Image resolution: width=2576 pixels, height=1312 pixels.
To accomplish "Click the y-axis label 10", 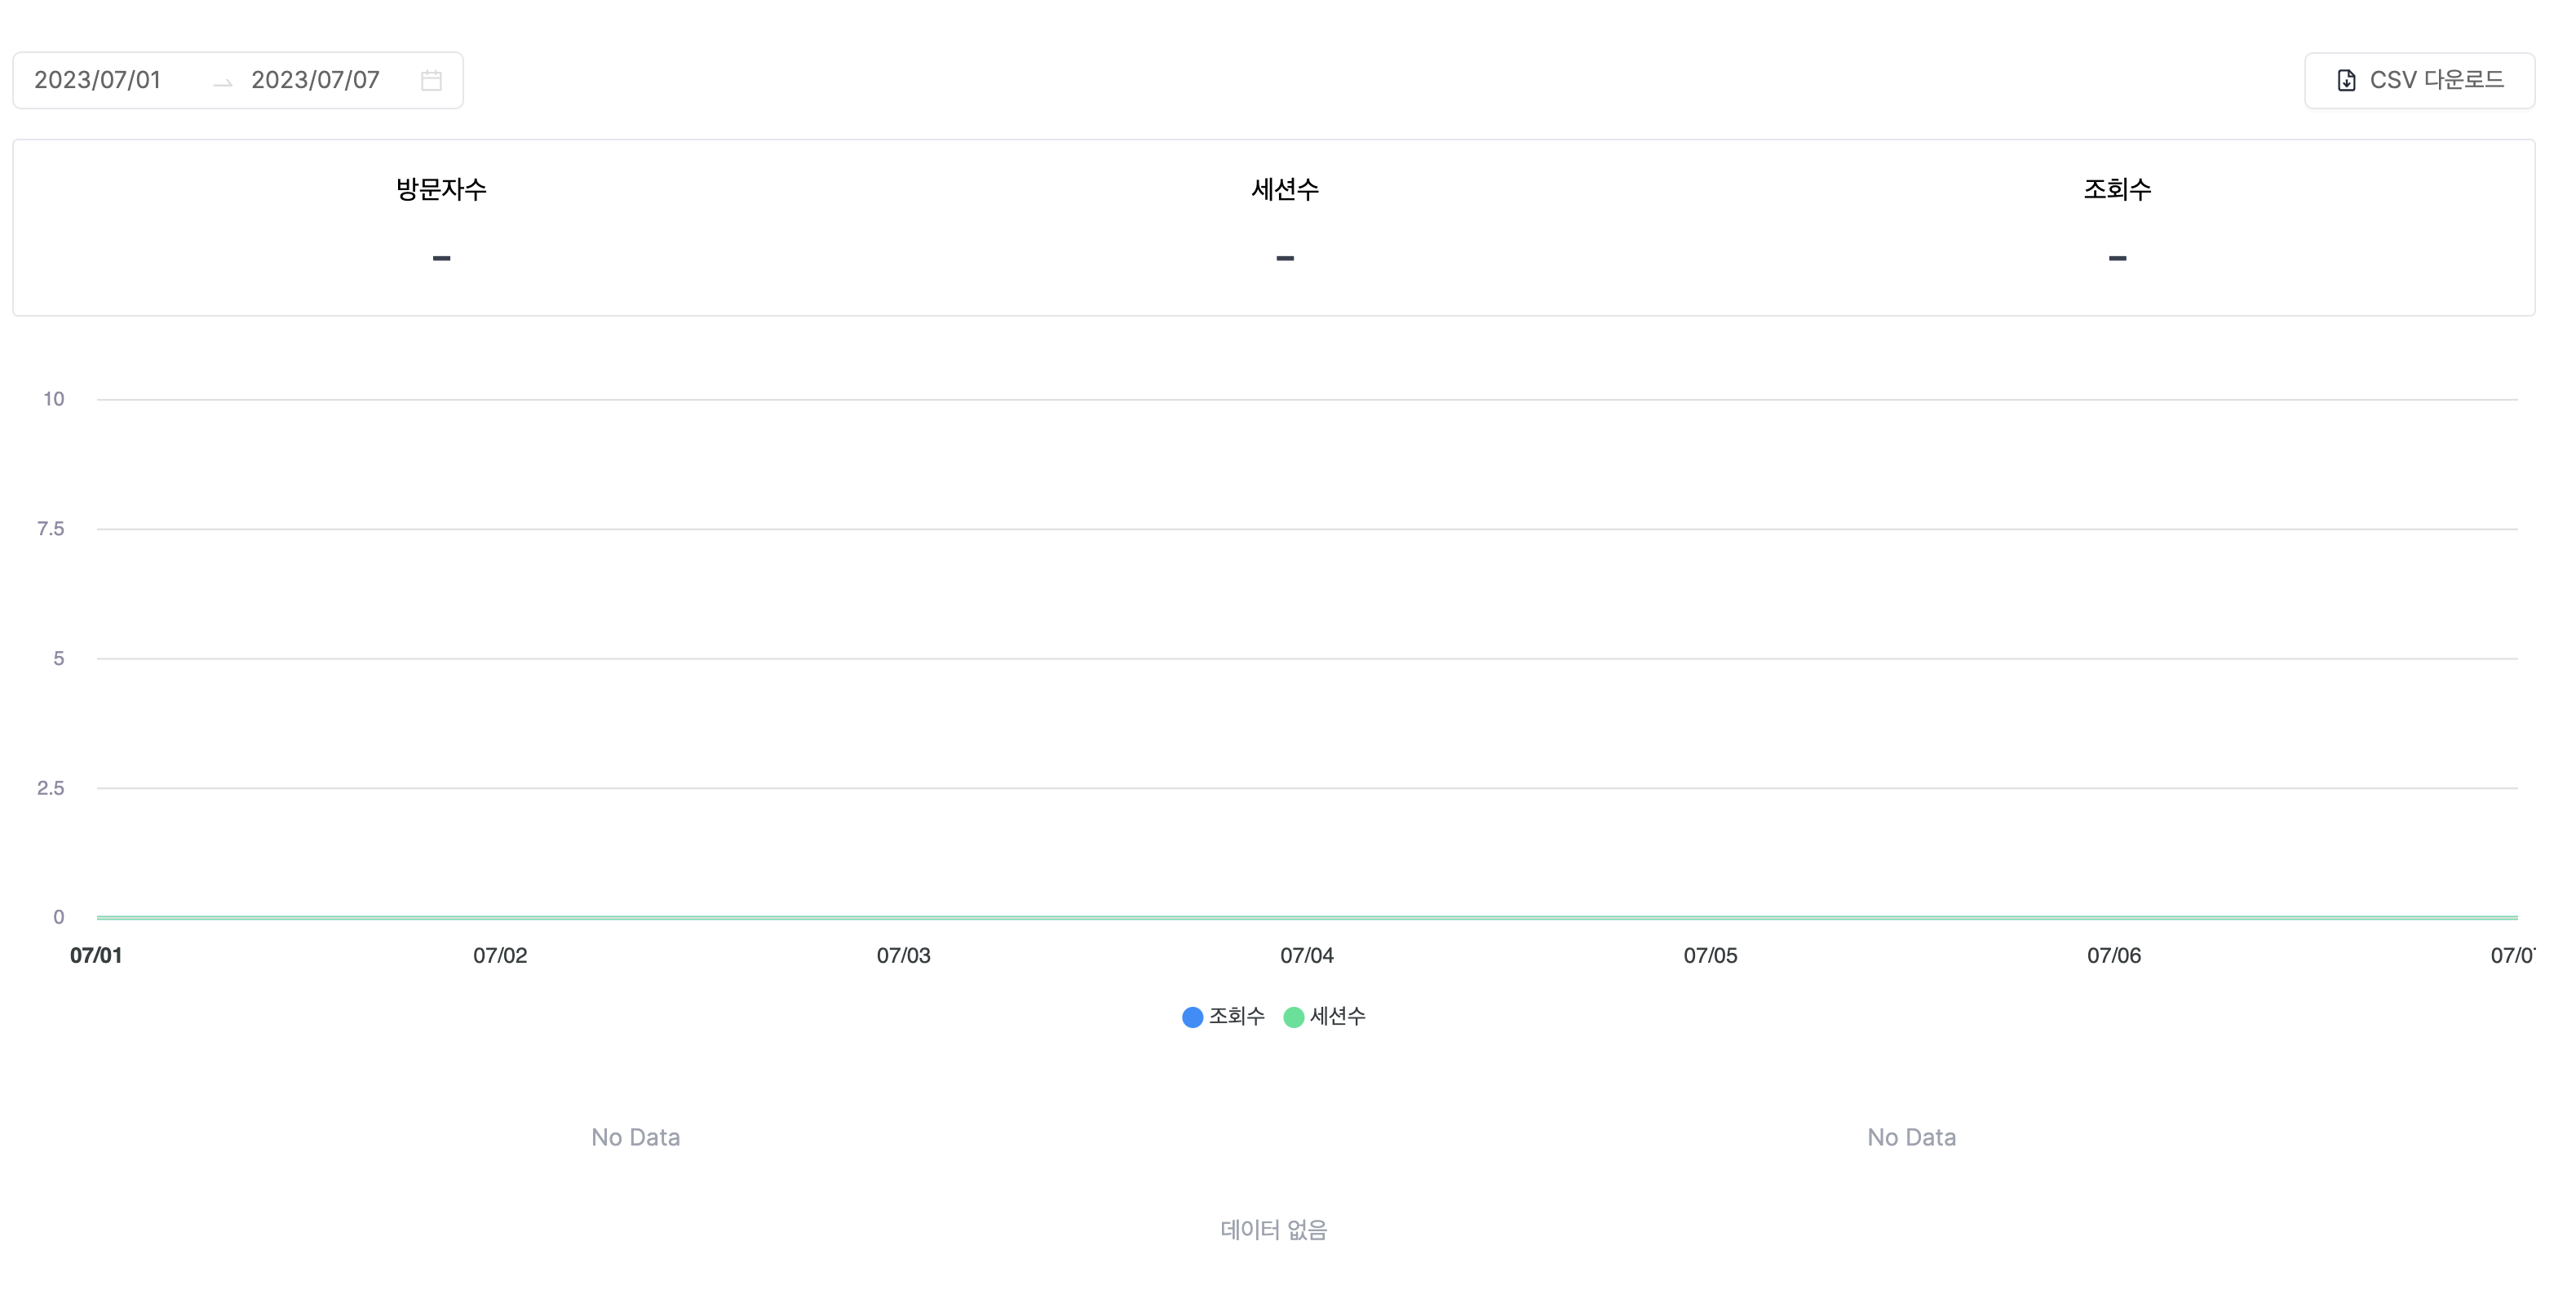I will [x=53, y=399].
